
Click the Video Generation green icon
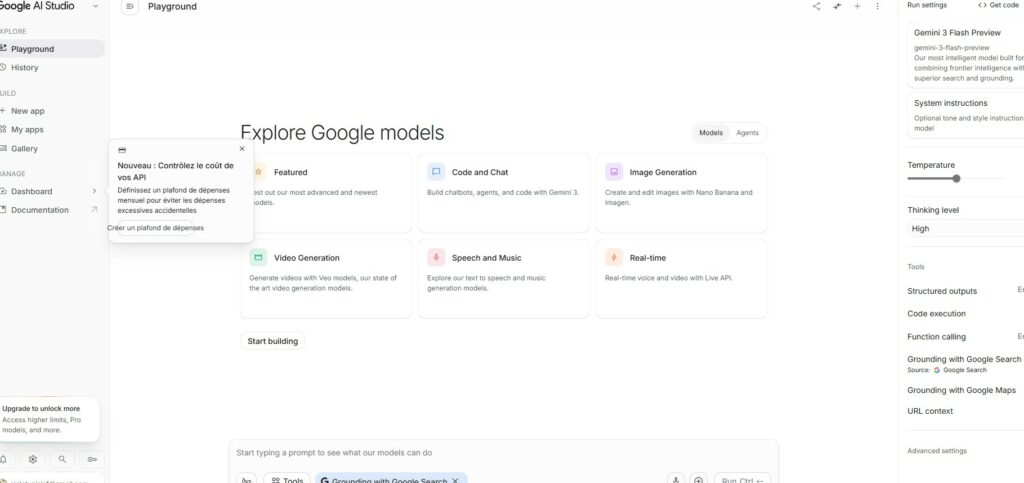pyautogui.click(x=258, y=257)
